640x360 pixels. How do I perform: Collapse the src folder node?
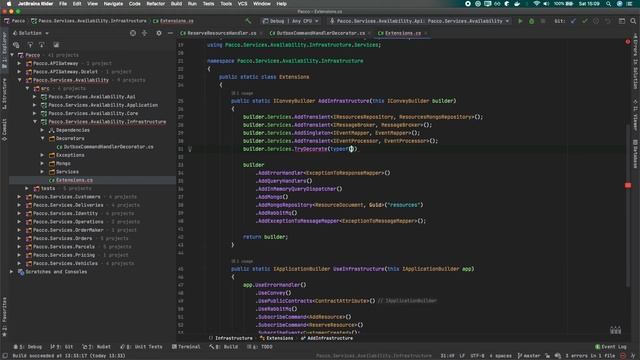click(x=27, y=88)
